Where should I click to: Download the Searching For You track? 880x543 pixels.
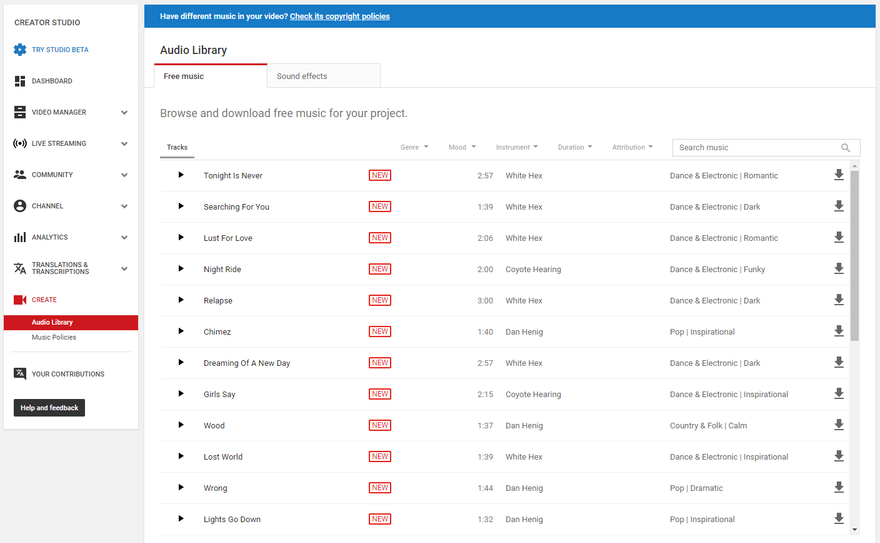(x=839, y=207)
